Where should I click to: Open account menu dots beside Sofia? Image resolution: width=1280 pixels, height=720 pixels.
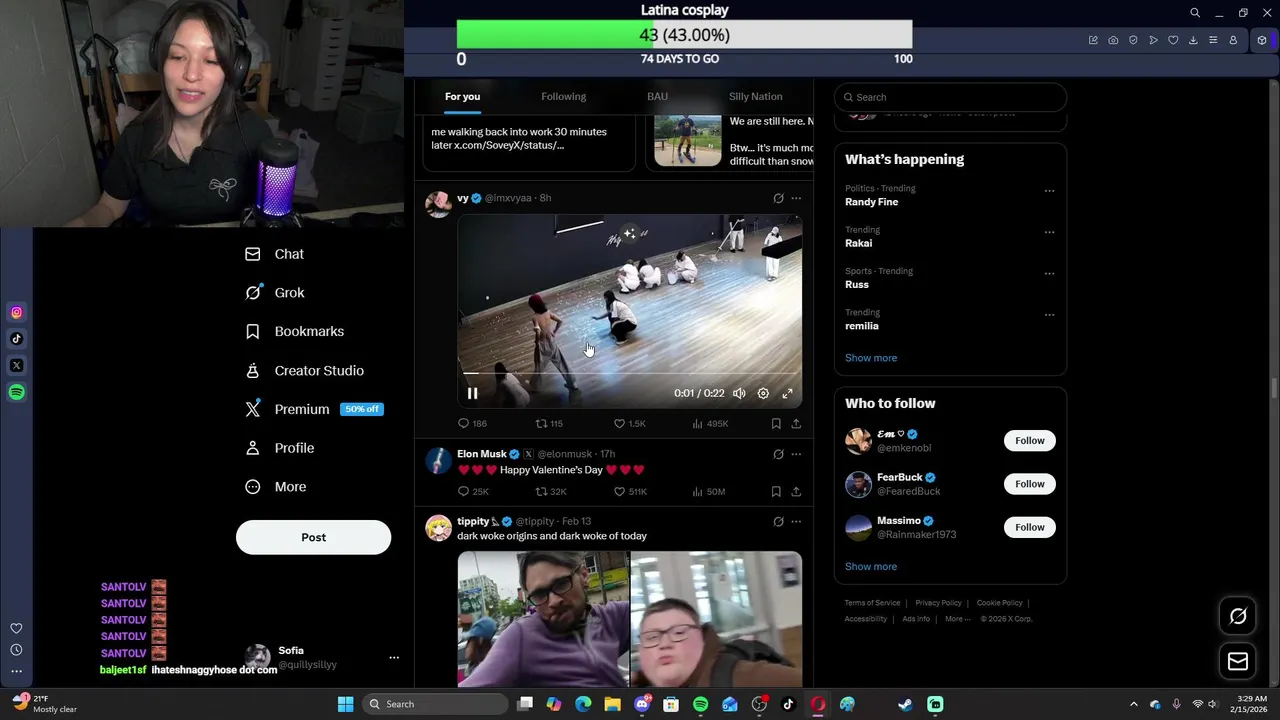pyautogui.click(x=394, y=658)
